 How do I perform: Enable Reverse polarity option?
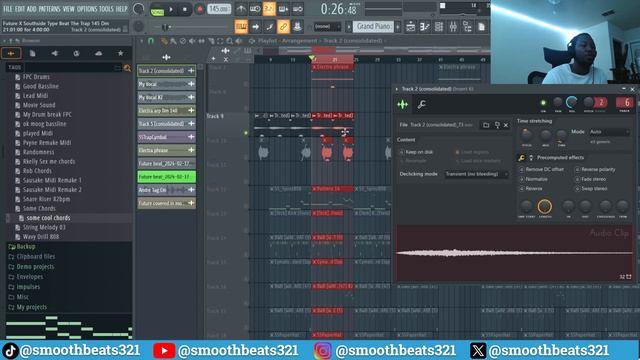[x=595, y=169]
